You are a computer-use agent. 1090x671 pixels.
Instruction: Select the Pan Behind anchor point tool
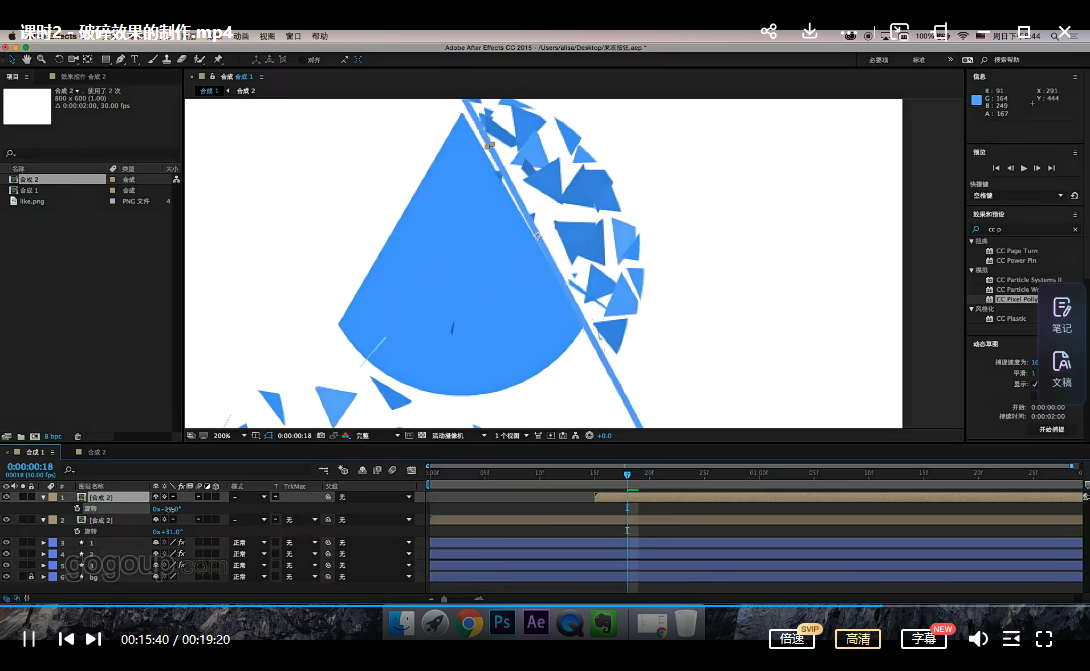click(88, 60)
